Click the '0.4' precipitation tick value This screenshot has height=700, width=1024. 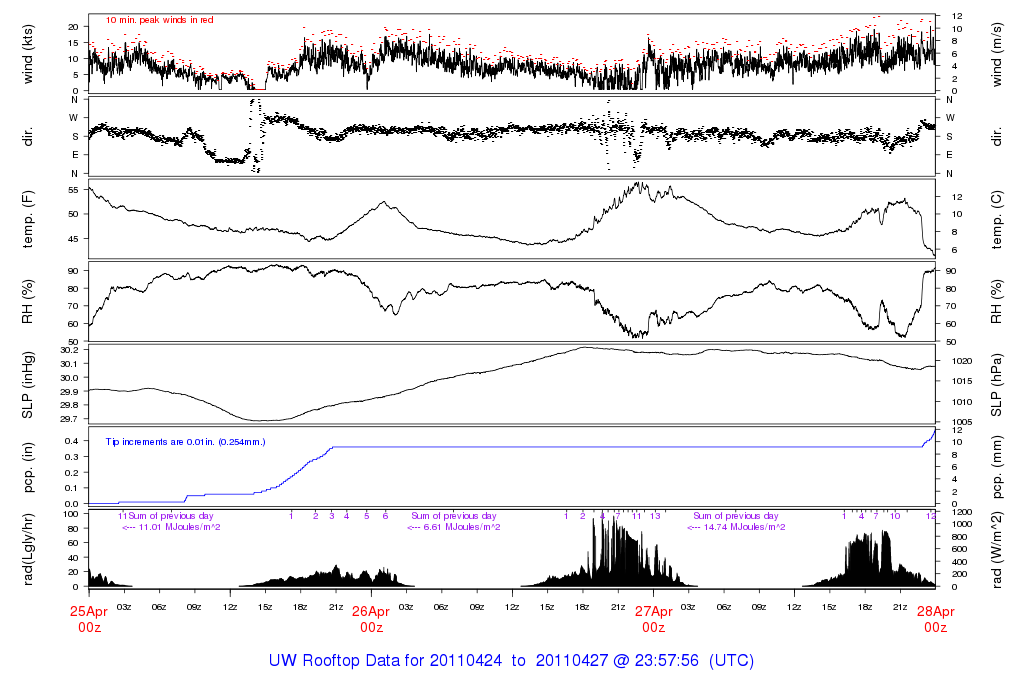72,441
